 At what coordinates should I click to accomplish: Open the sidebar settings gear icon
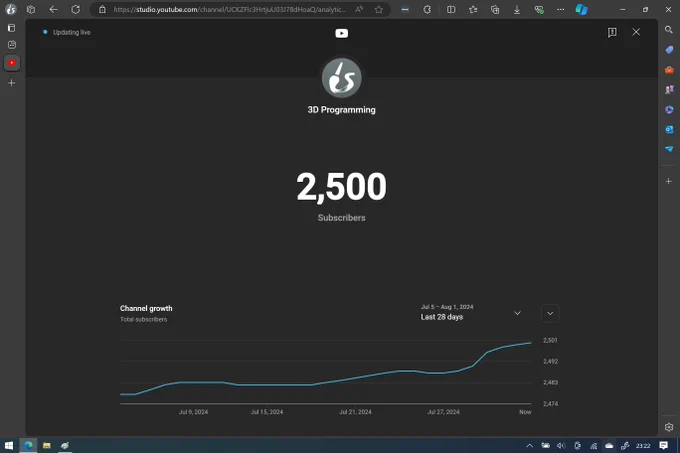[x=669, y=427]
